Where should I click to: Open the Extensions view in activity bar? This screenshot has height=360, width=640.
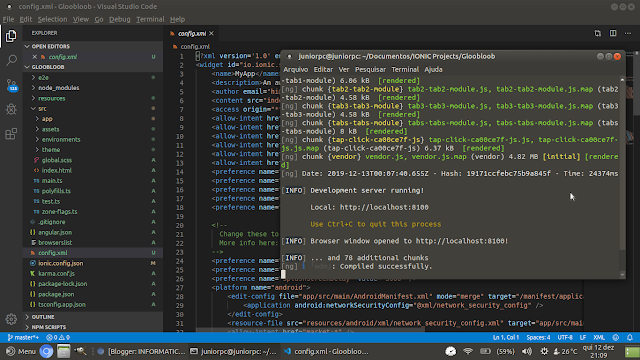(x=11, y=133)
